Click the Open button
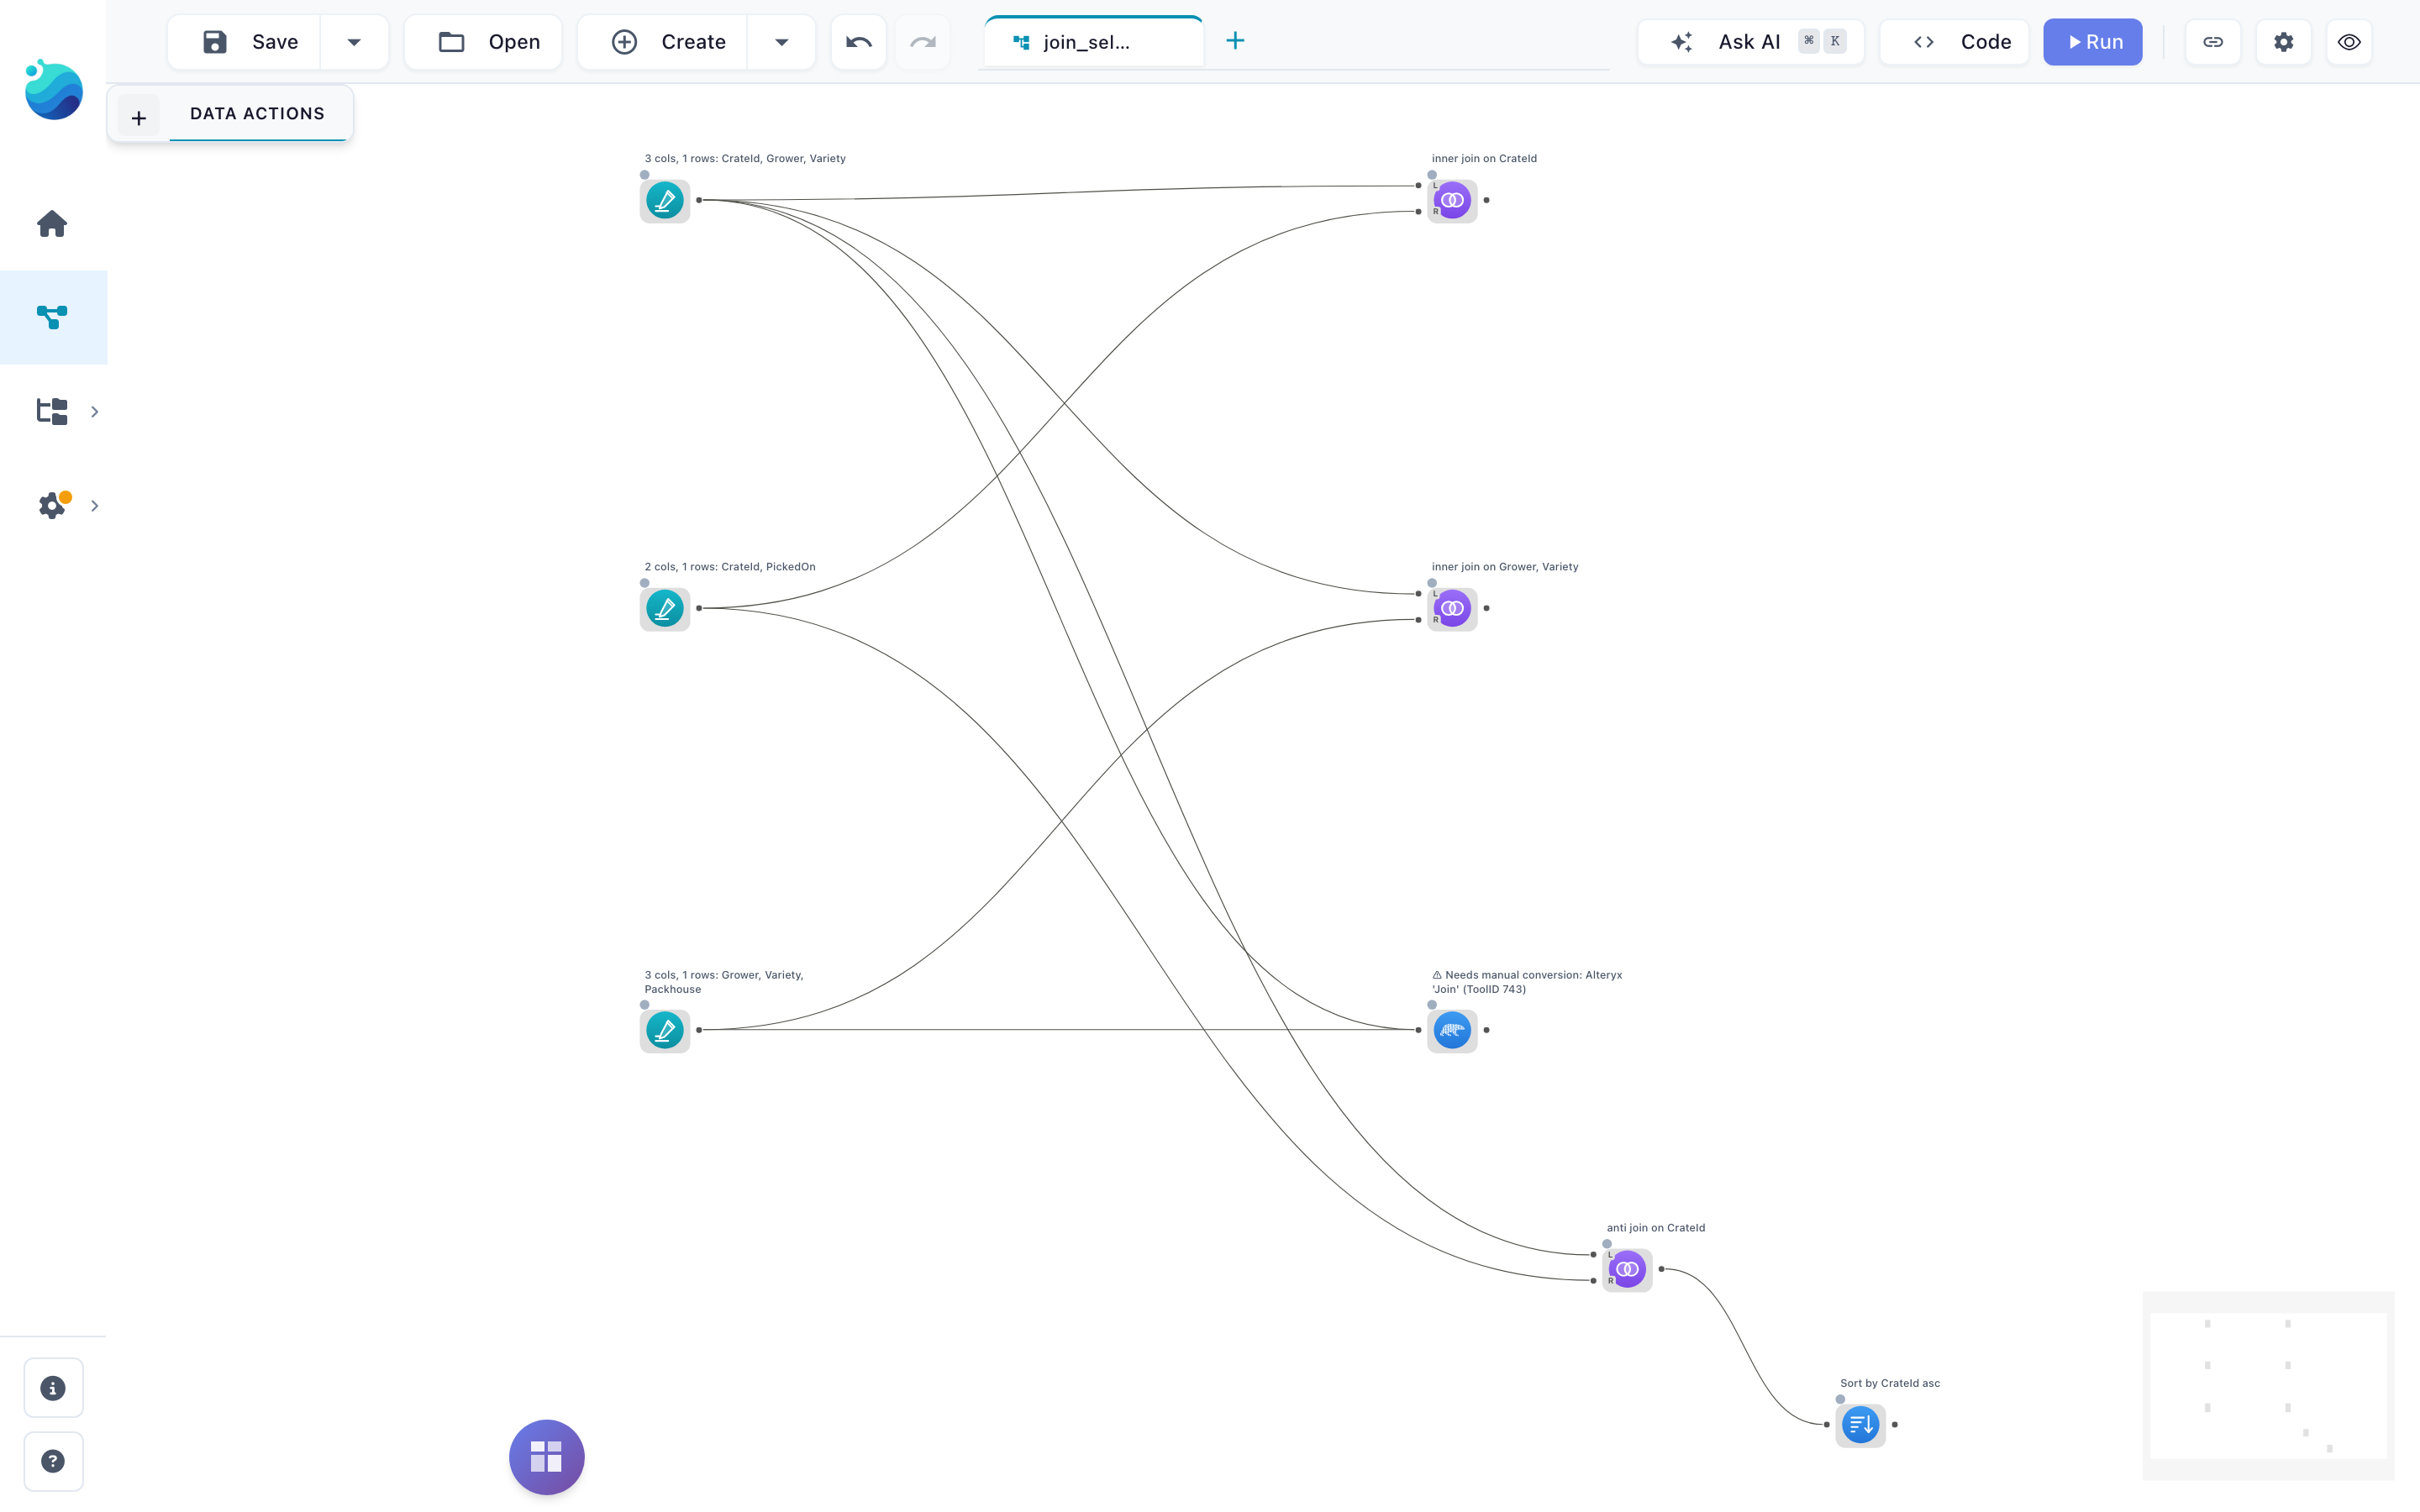 tap(484, 42)
